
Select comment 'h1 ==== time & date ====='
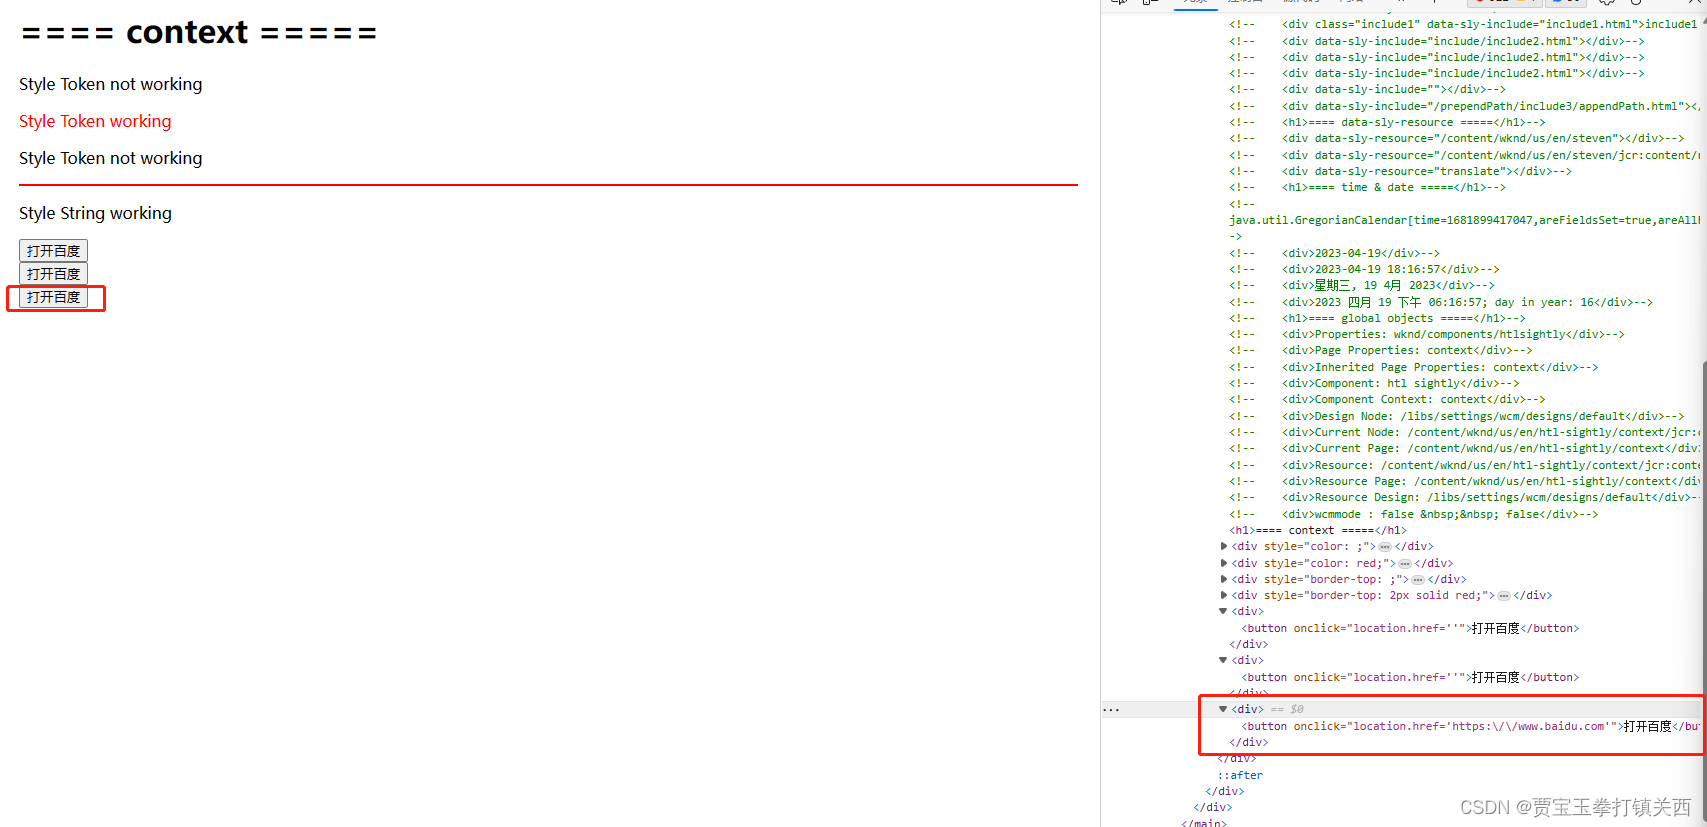[1367, 187]
